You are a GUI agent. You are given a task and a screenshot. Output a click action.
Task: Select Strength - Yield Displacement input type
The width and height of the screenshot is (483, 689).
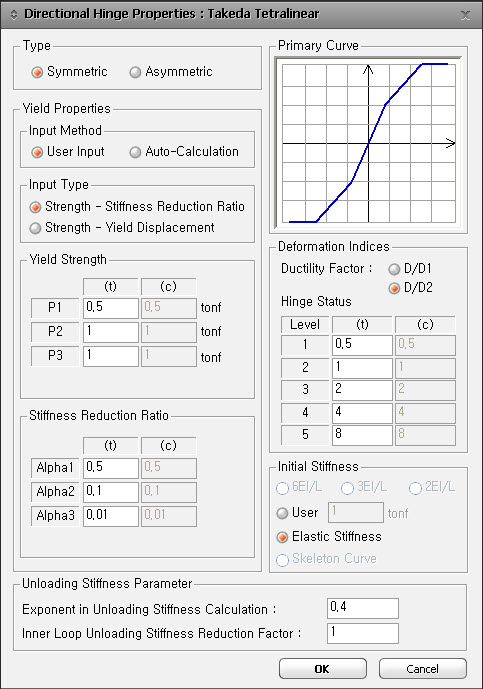coord(122,228)
